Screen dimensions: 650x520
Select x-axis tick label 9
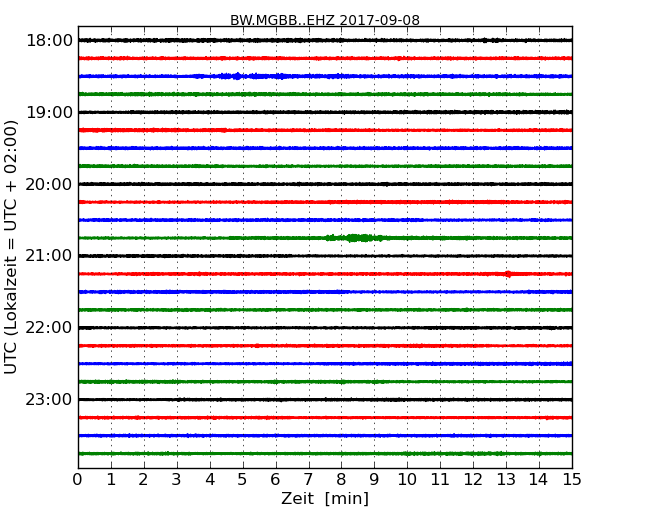[x=374, y=479]
